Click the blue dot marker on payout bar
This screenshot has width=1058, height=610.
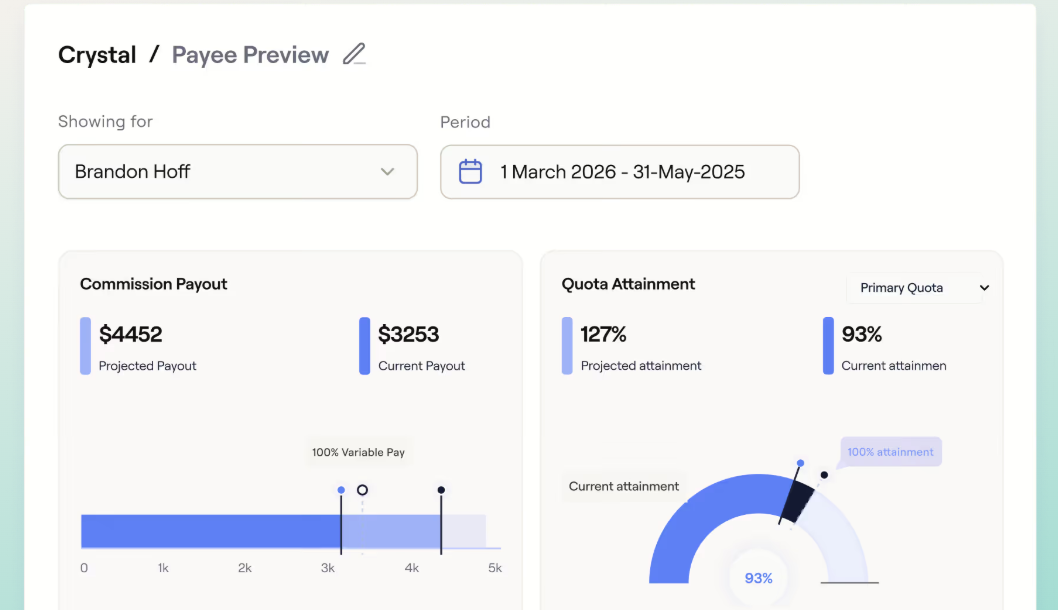[341, 490]
